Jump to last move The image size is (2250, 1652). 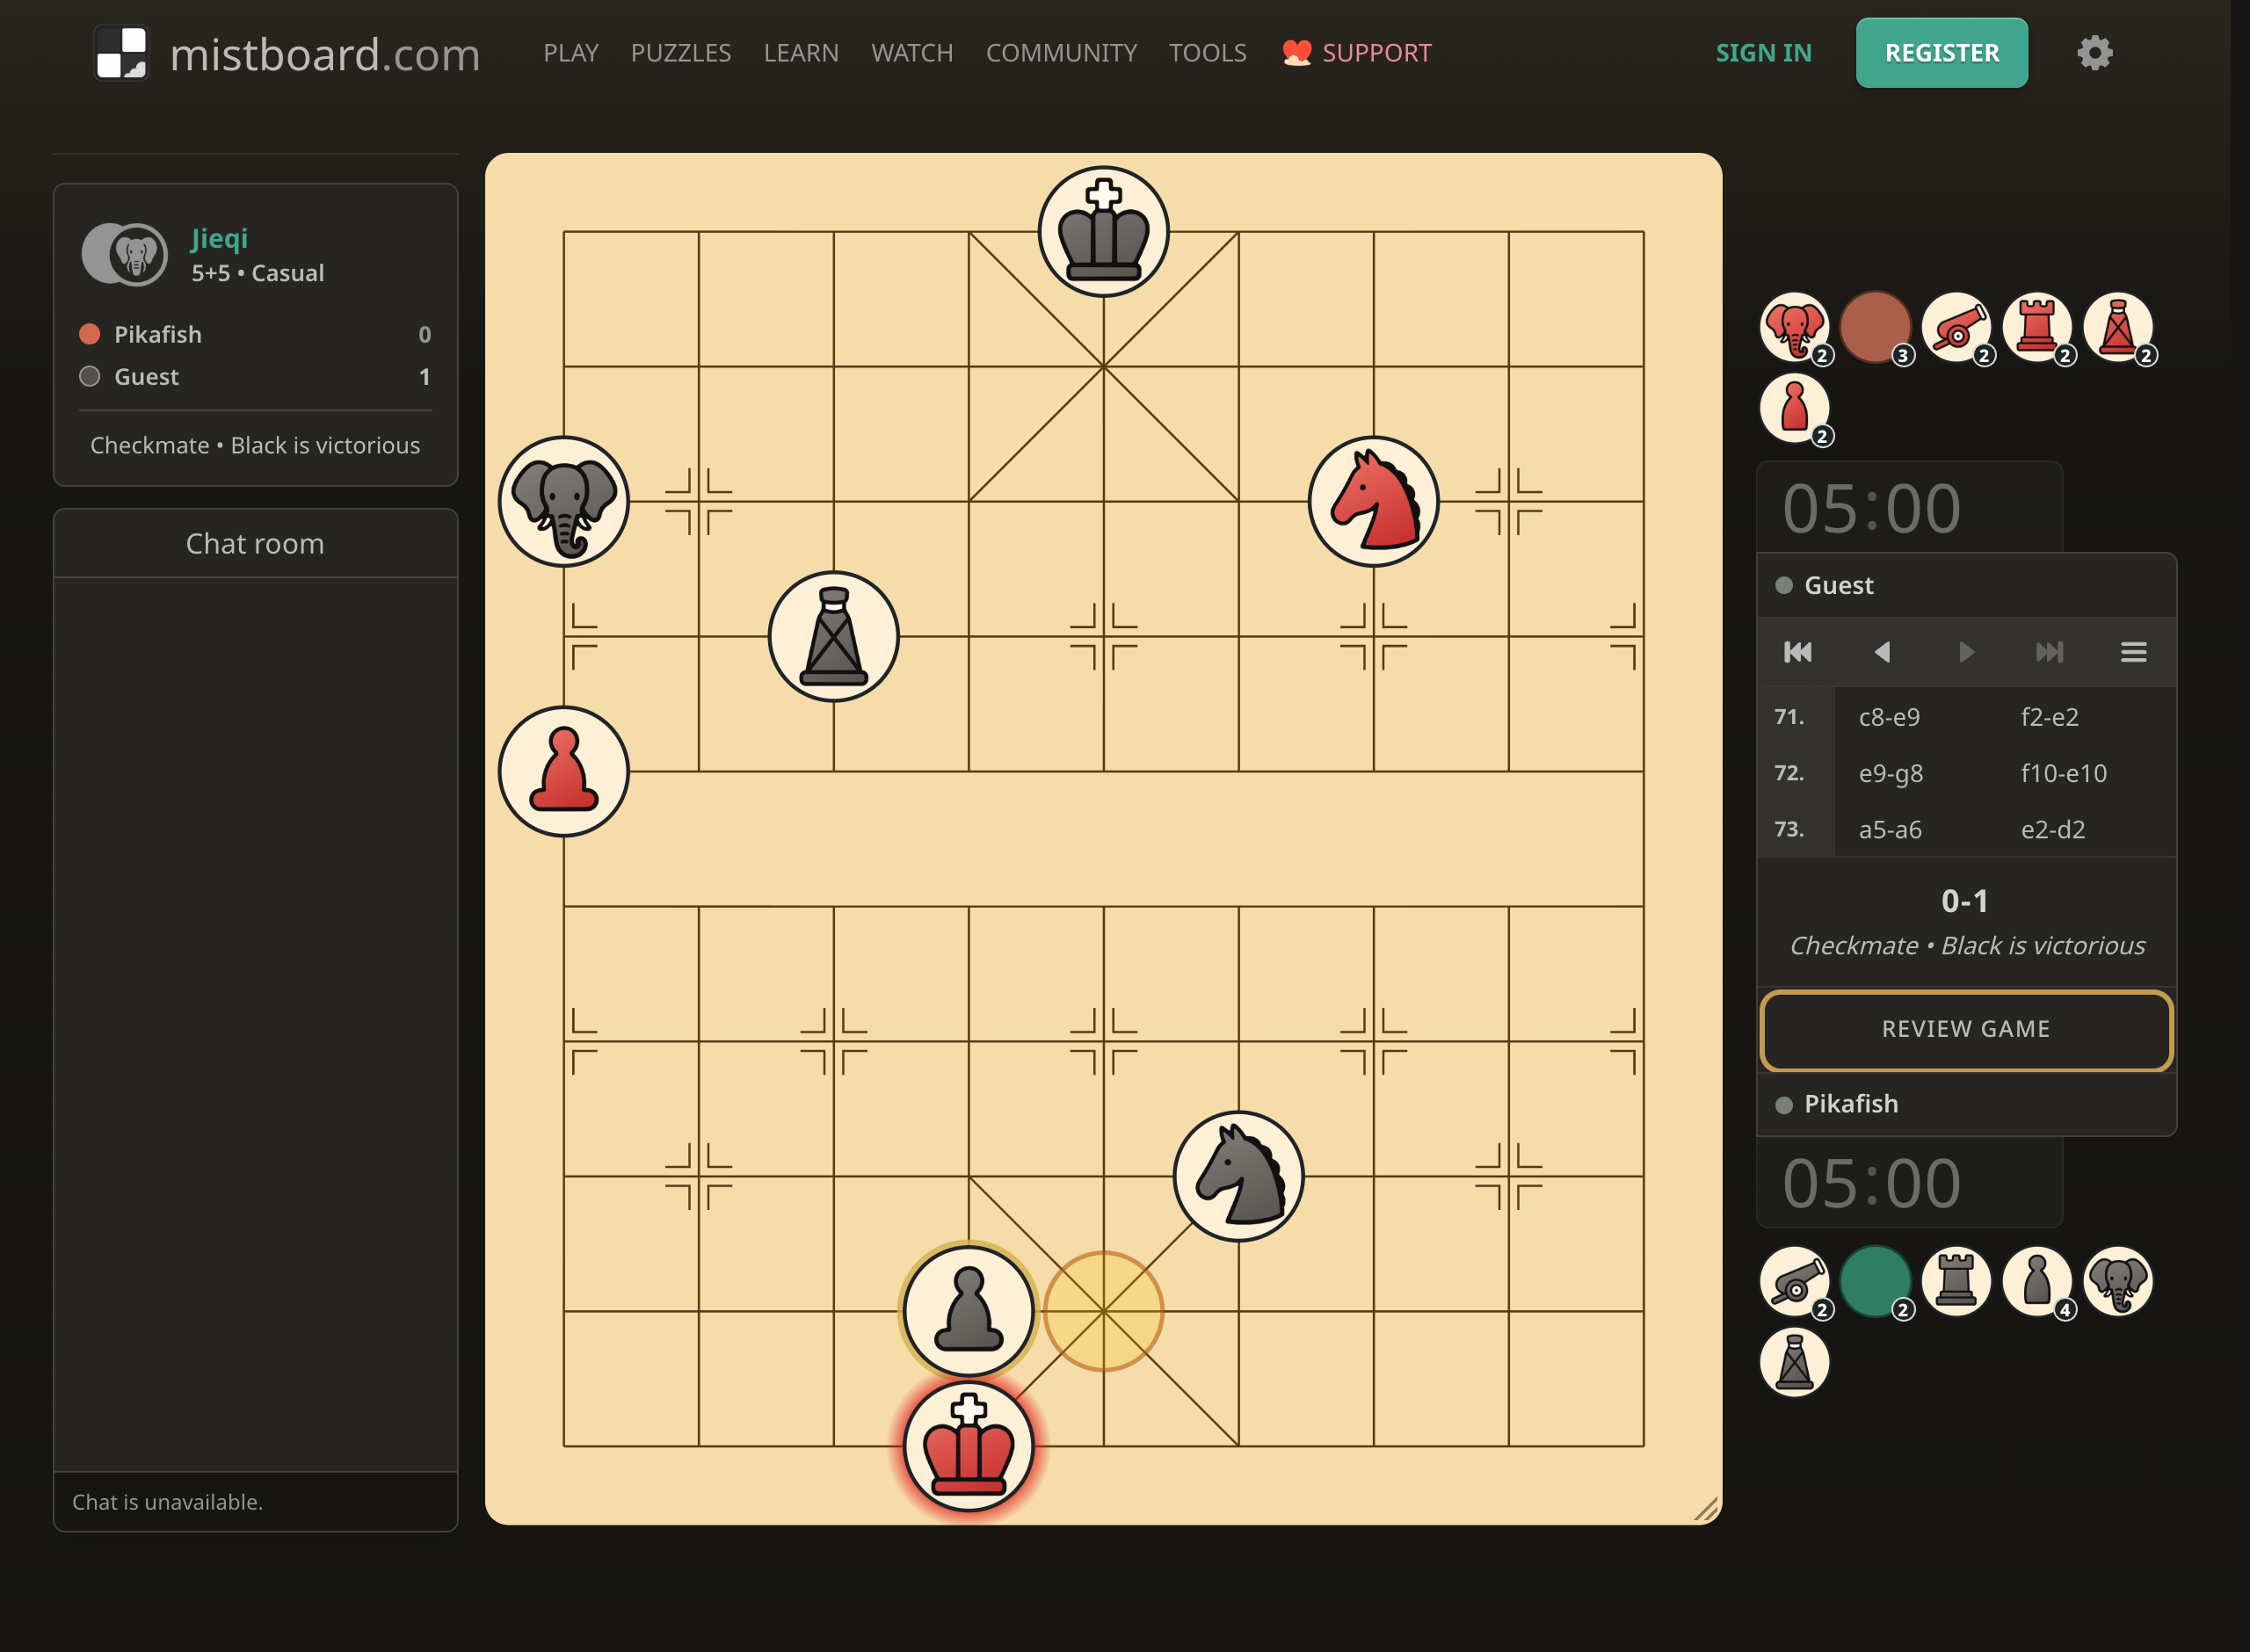2049,652
